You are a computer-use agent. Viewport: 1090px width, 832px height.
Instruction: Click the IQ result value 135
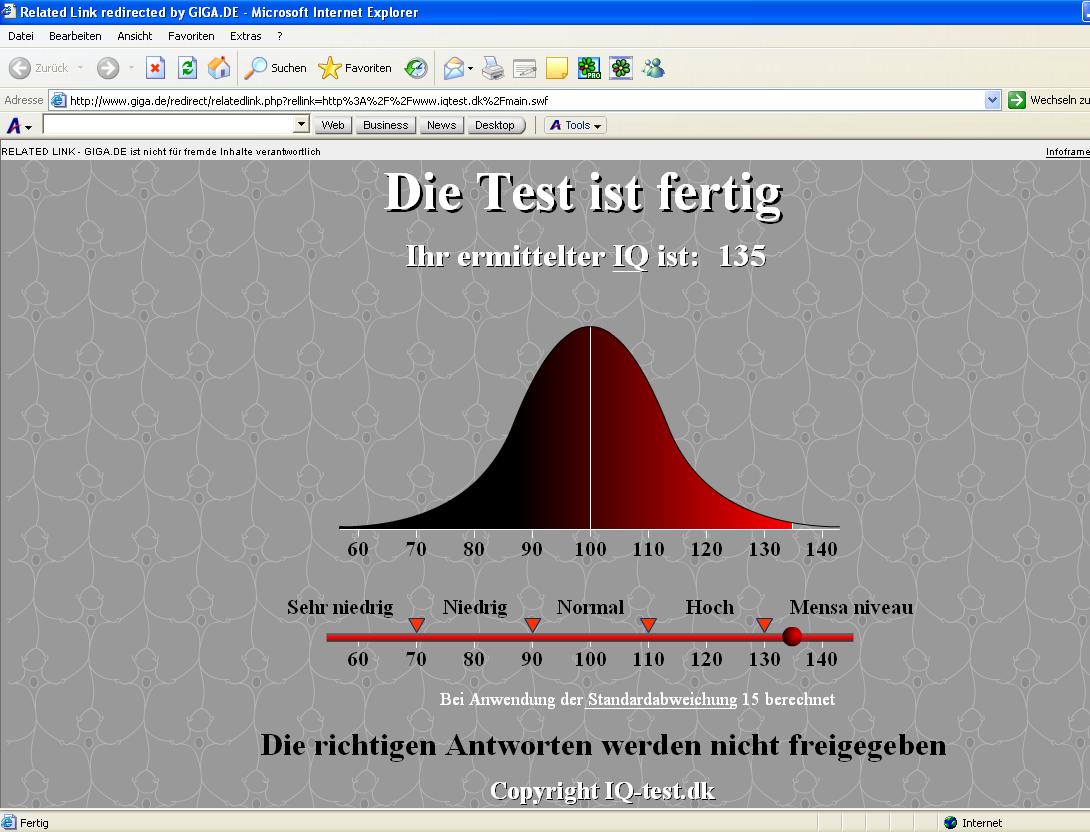coord(742,256)
